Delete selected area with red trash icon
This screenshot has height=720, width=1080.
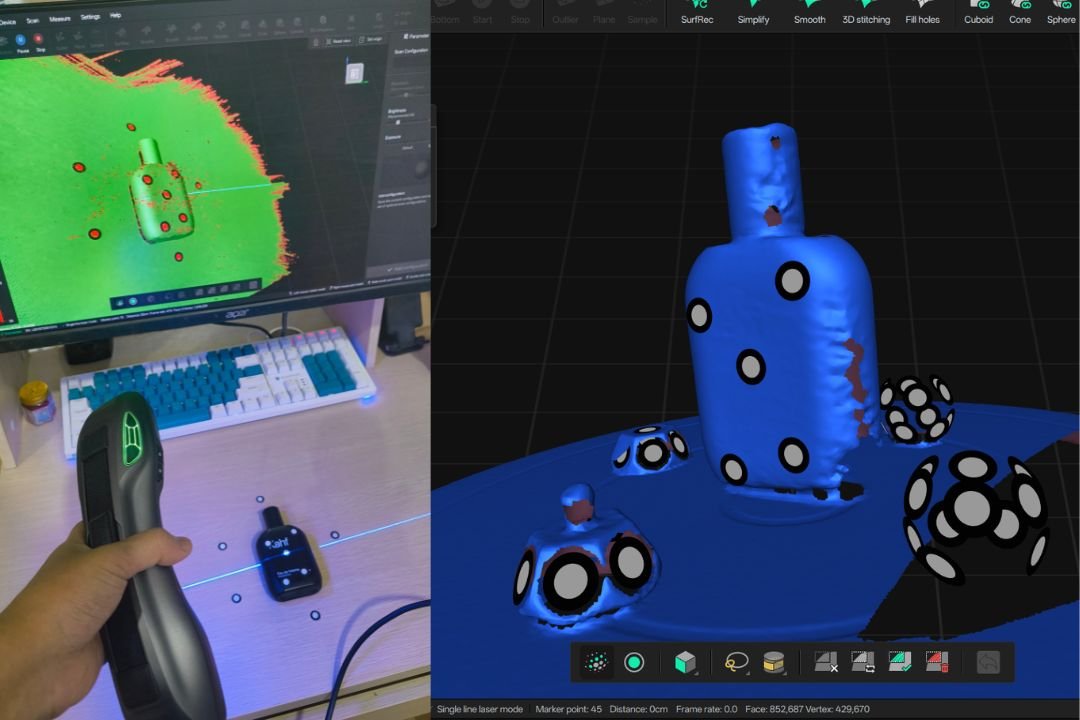(937, 662)
